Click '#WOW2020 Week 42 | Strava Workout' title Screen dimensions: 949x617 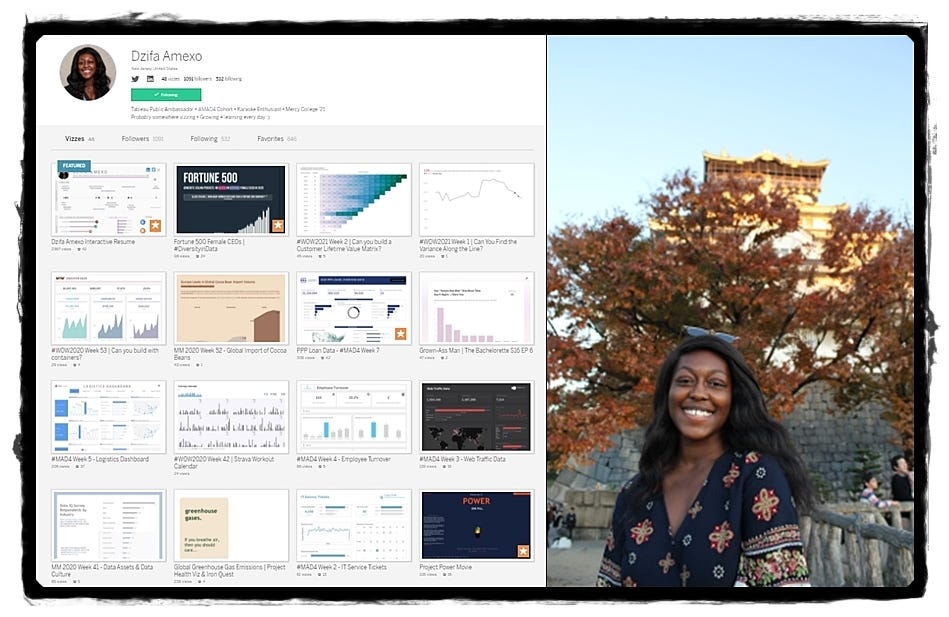224,463
